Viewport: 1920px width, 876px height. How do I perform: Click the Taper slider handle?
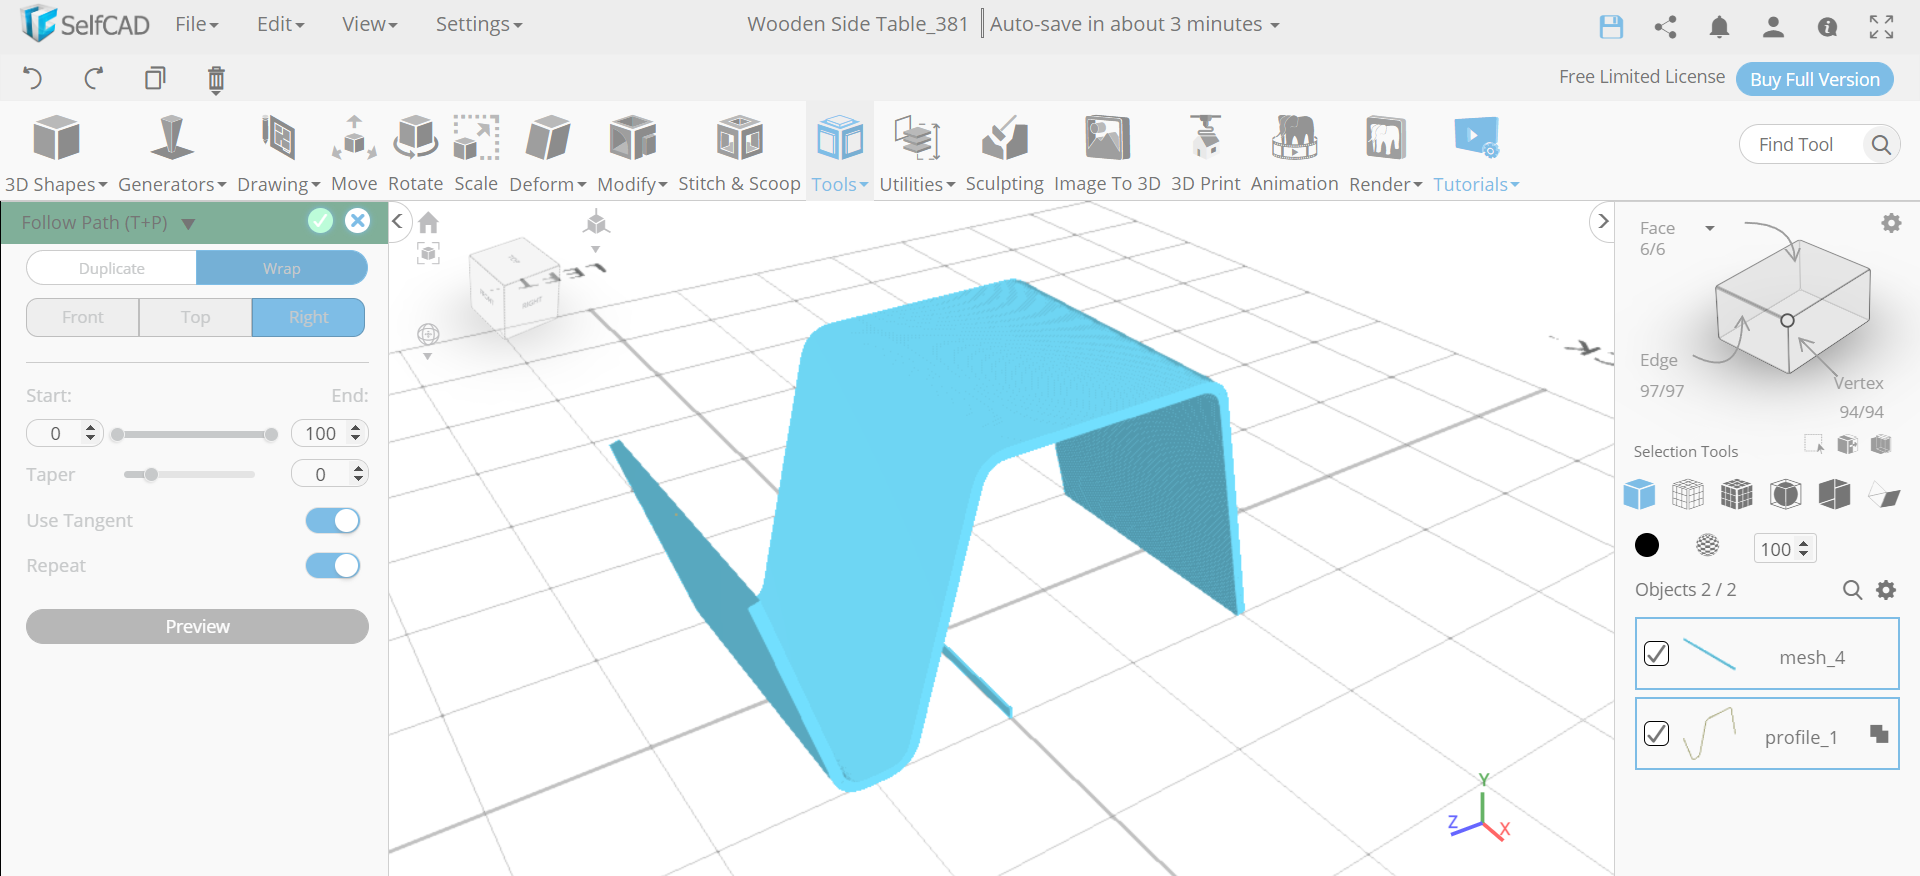pos(151,474)
